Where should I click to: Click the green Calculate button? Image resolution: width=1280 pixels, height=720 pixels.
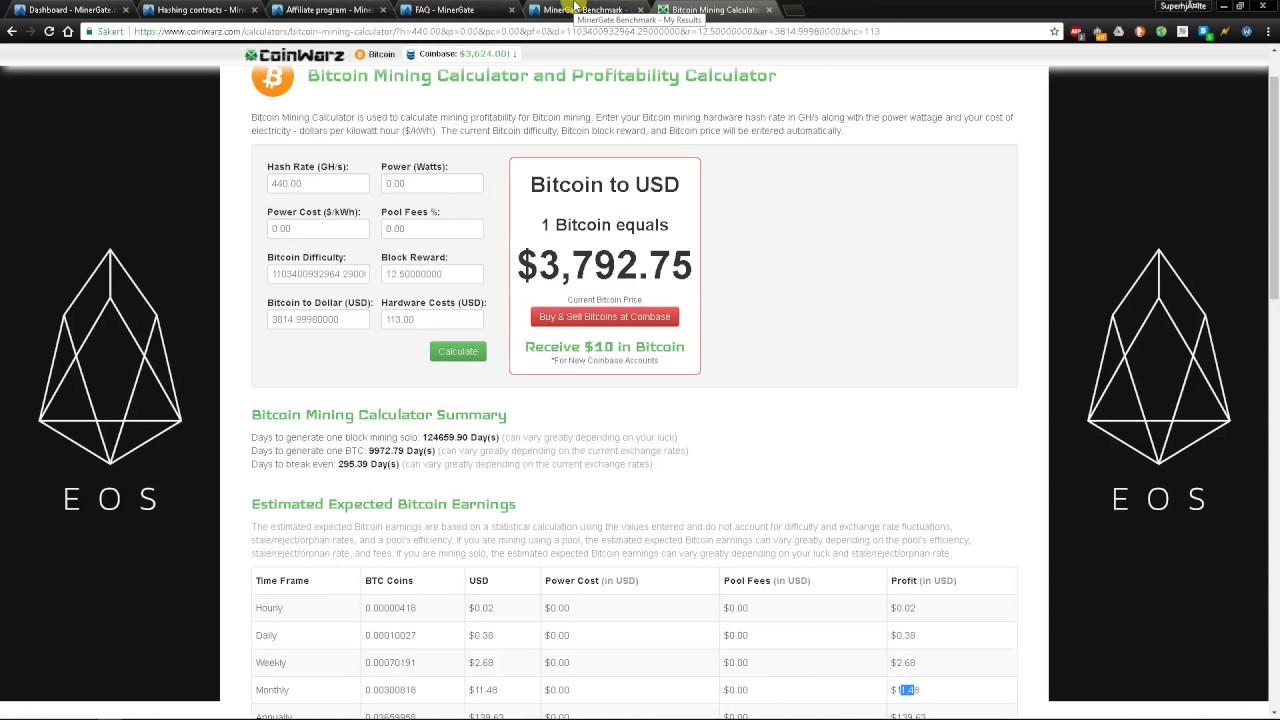click(458, 351)
